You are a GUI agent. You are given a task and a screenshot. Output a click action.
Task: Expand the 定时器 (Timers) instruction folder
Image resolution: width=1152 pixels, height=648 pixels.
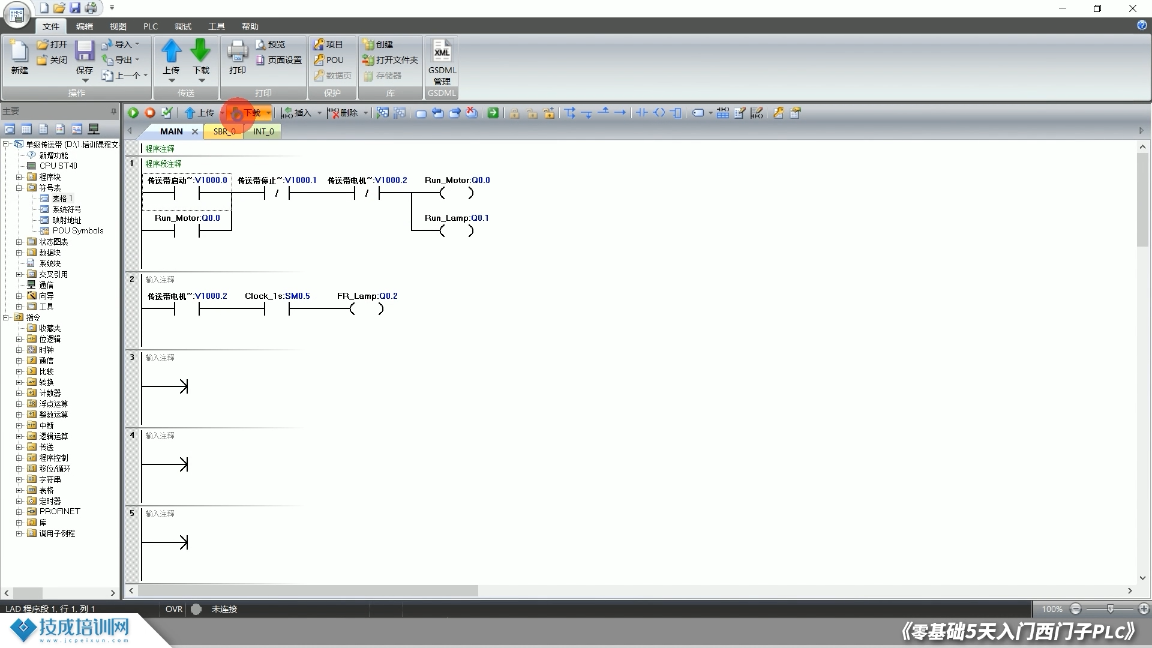point(19,501)
